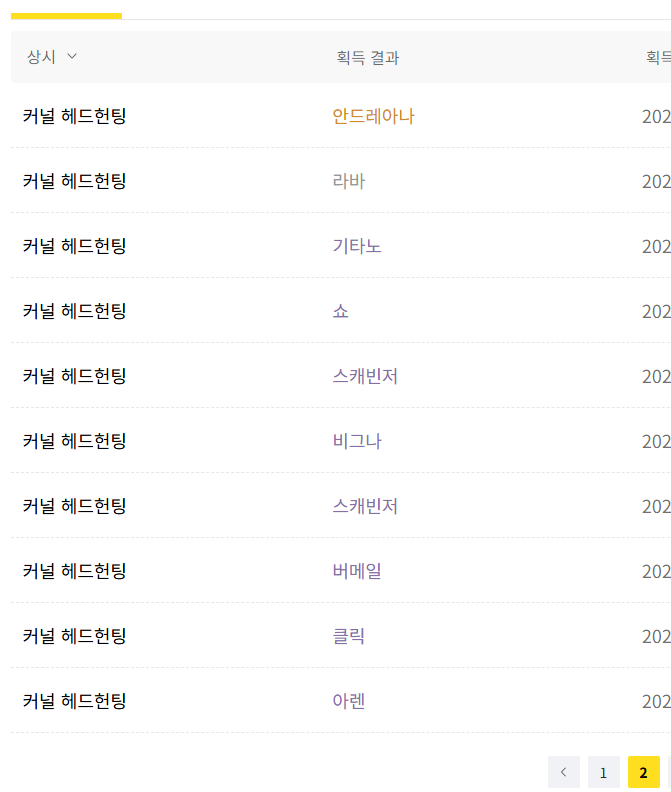Screen dimensions: 671x792
Task: Select page 1 in pagination
Action: (604, 772)
